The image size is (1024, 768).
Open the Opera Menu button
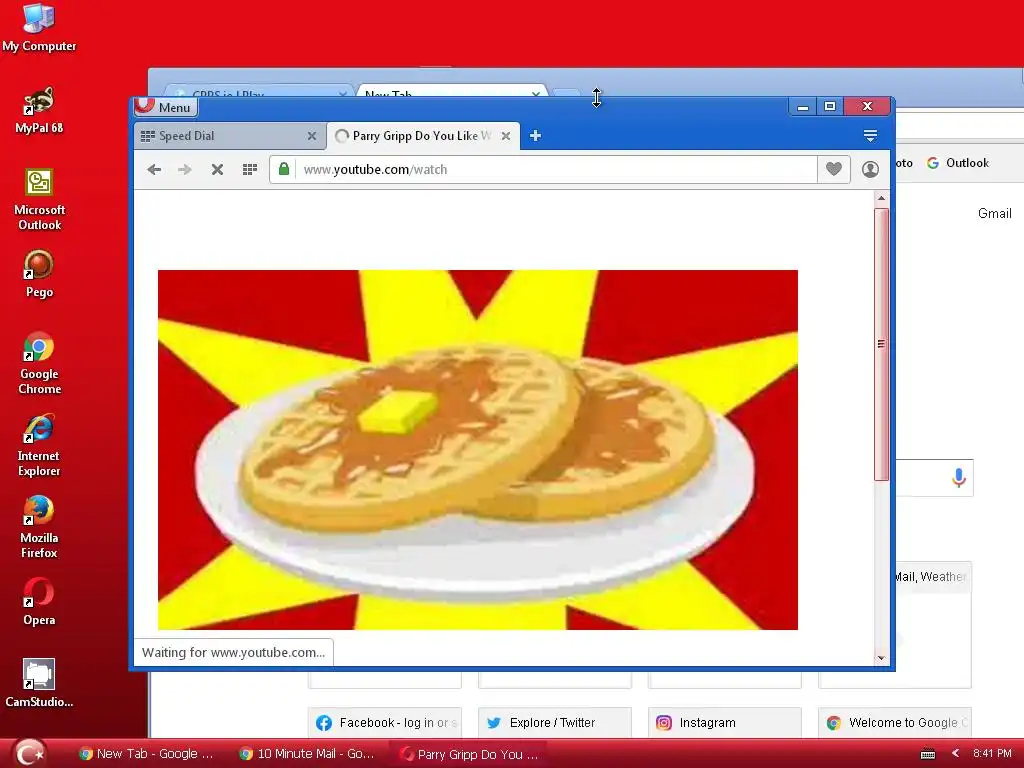(x=166, y=107)
